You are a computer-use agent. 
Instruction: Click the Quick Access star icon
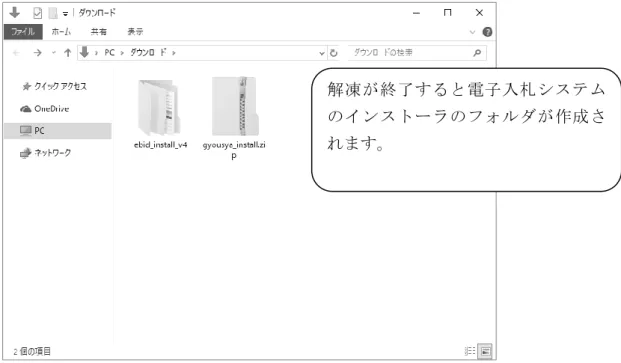point(27,86)
